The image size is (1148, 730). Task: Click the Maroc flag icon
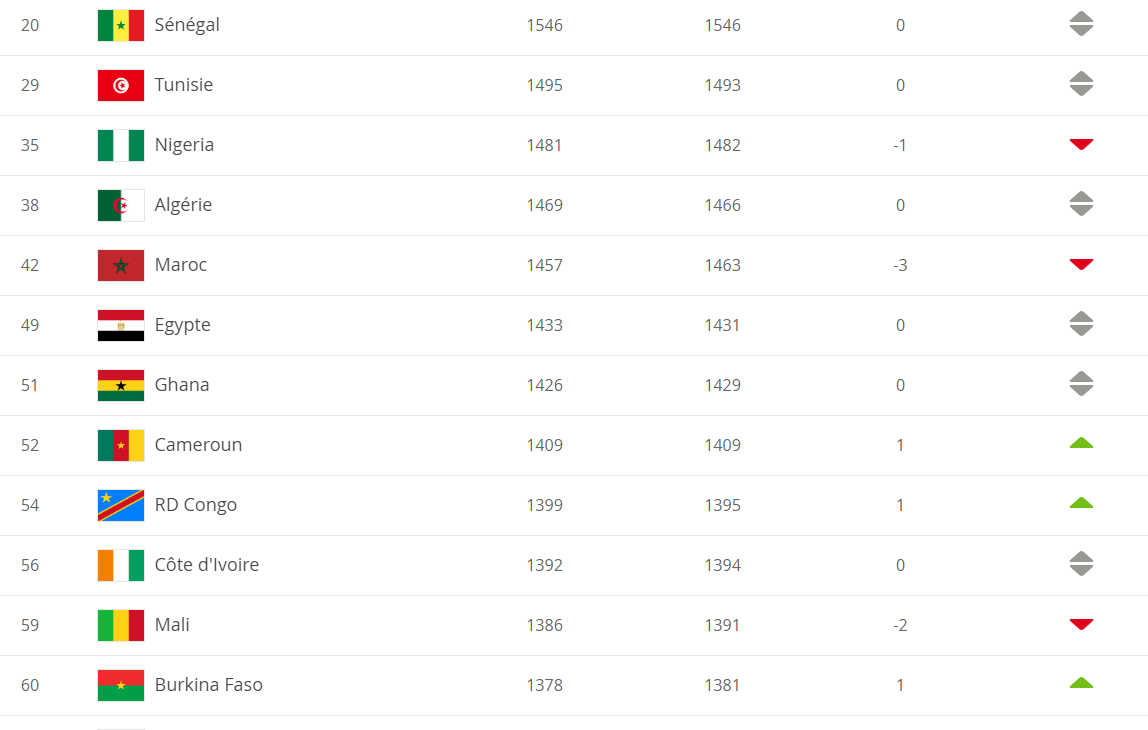pyautogui.click(x=121, y=266)
